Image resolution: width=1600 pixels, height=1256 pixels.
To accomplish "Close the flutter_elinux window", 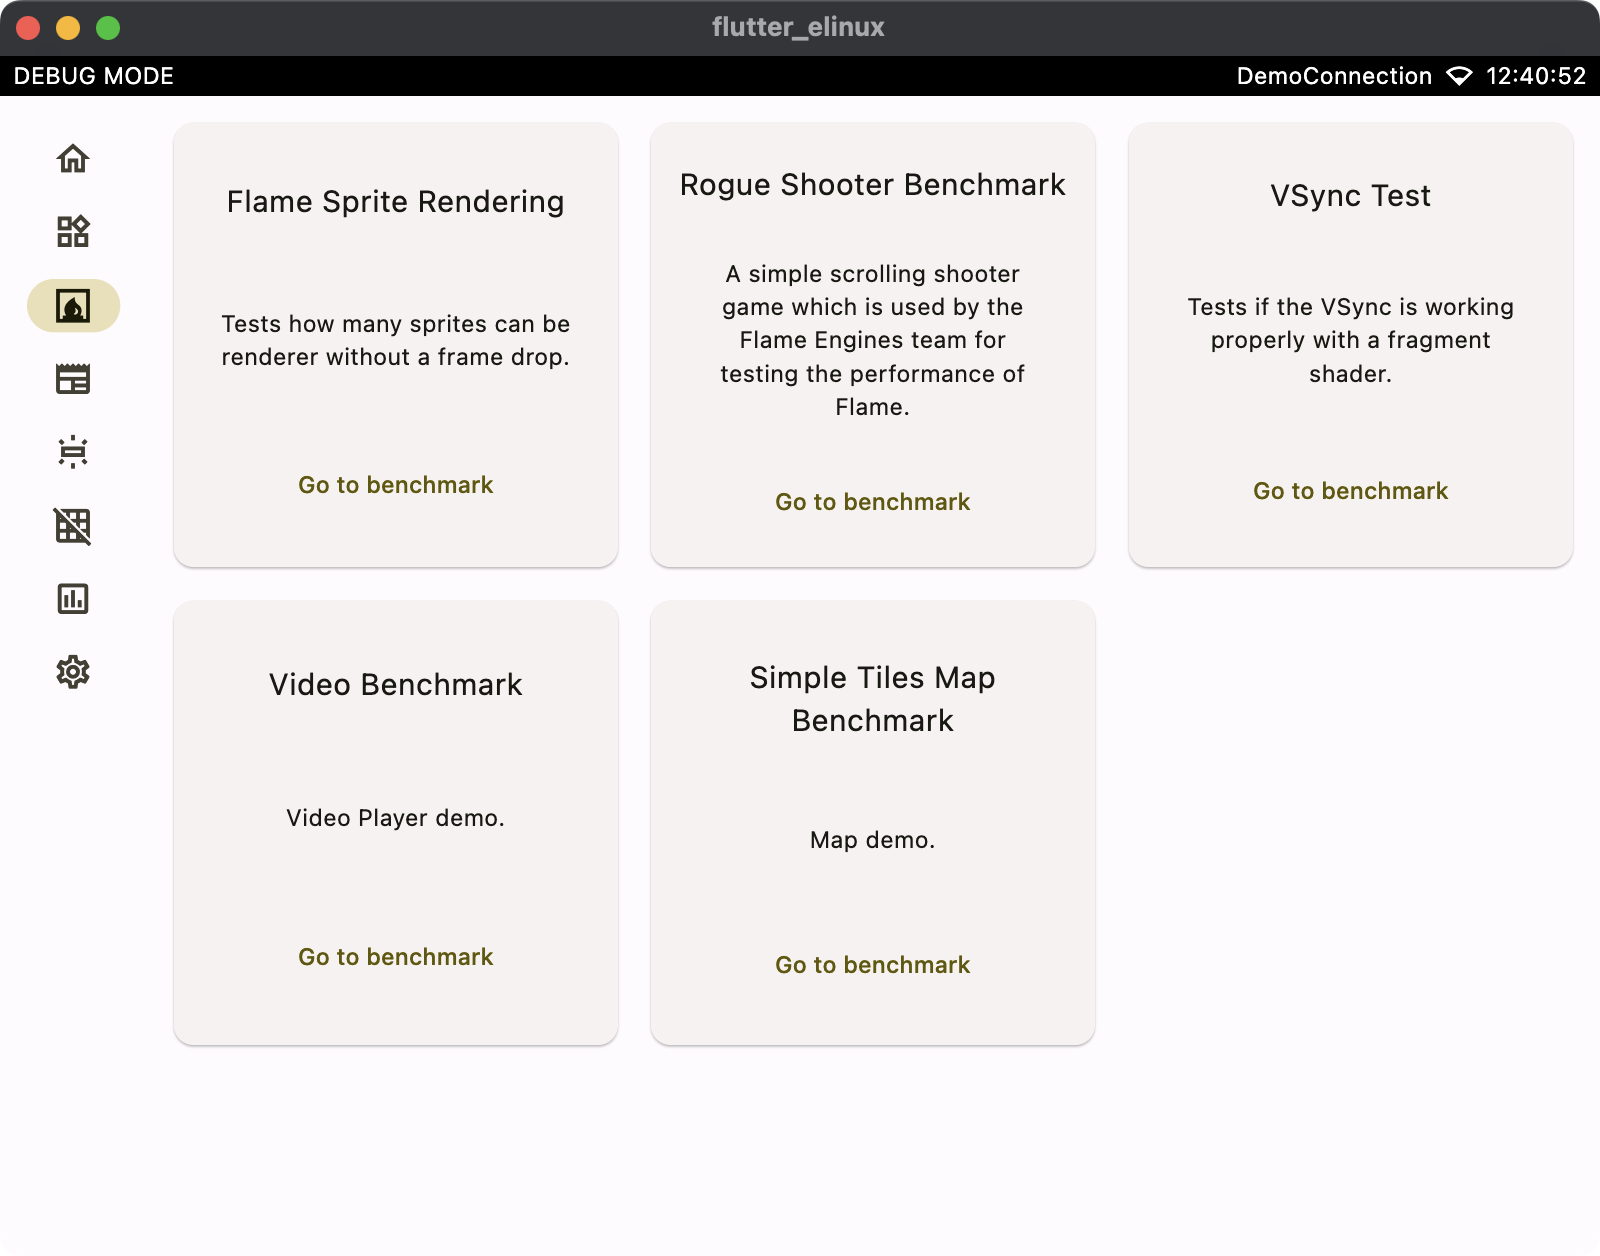I will (x=28, y=28).
